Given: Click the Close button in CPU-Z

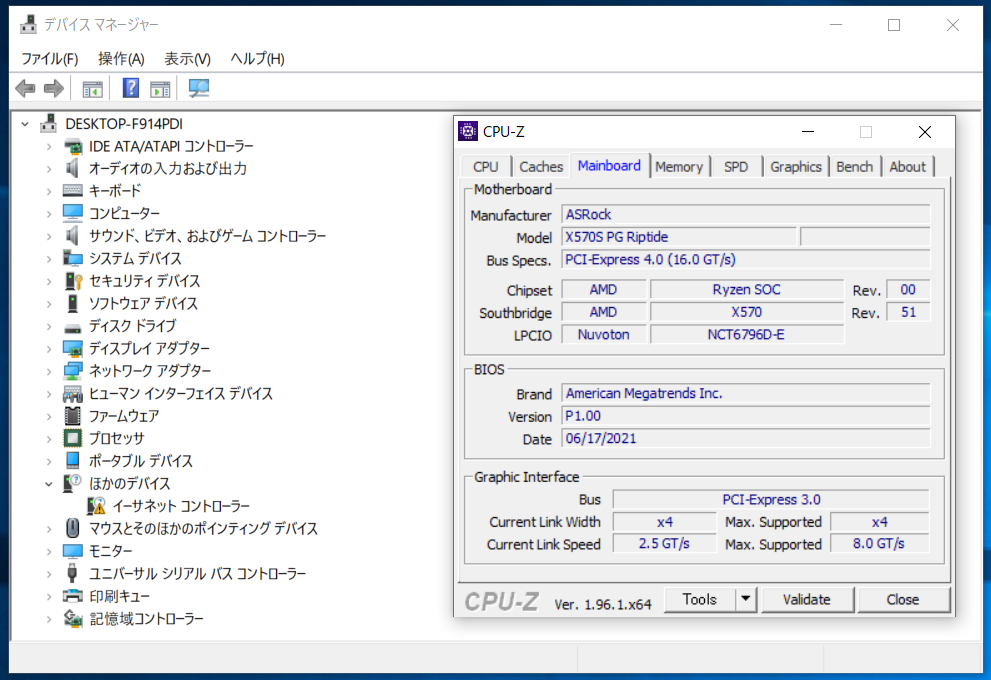Looking at the screenshot, I should click(x=903, y=599).
